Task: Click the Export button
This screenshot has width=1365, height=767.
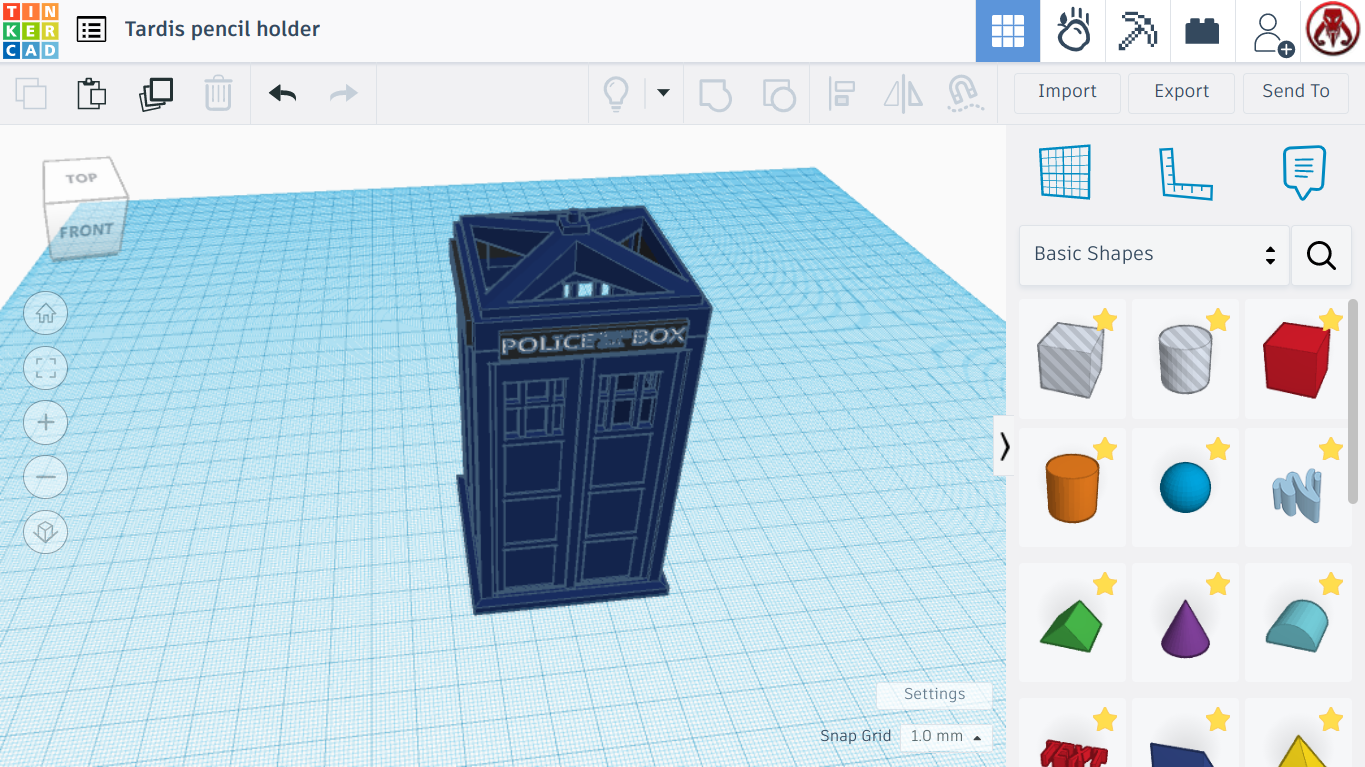Action: pos(1182,93)
